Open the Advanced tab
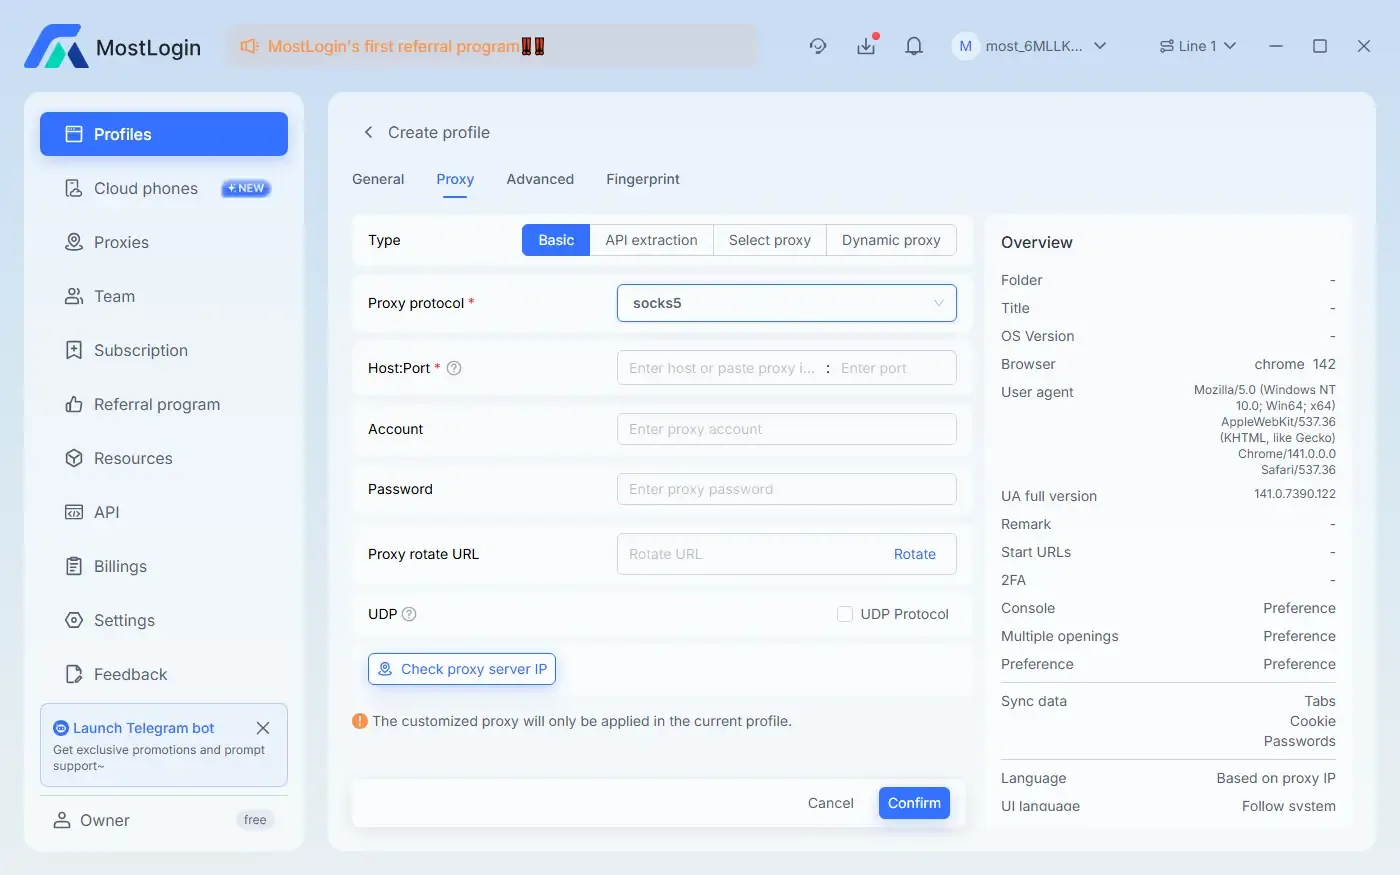 click(540, 179)
